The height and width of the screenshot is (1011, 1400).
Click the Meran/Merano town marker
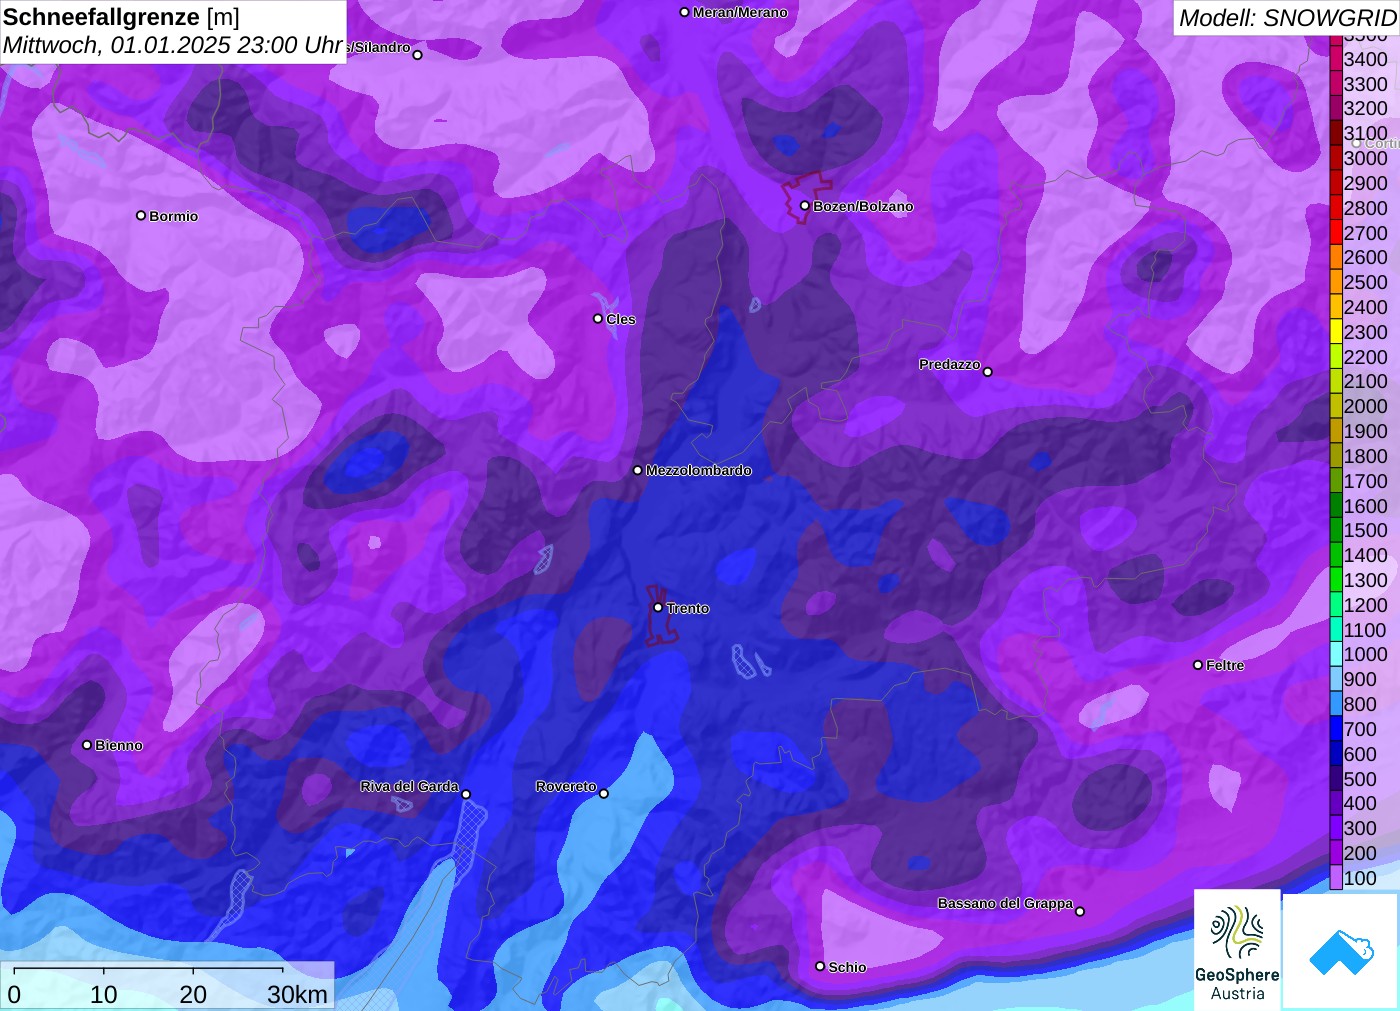pos(684,12)
